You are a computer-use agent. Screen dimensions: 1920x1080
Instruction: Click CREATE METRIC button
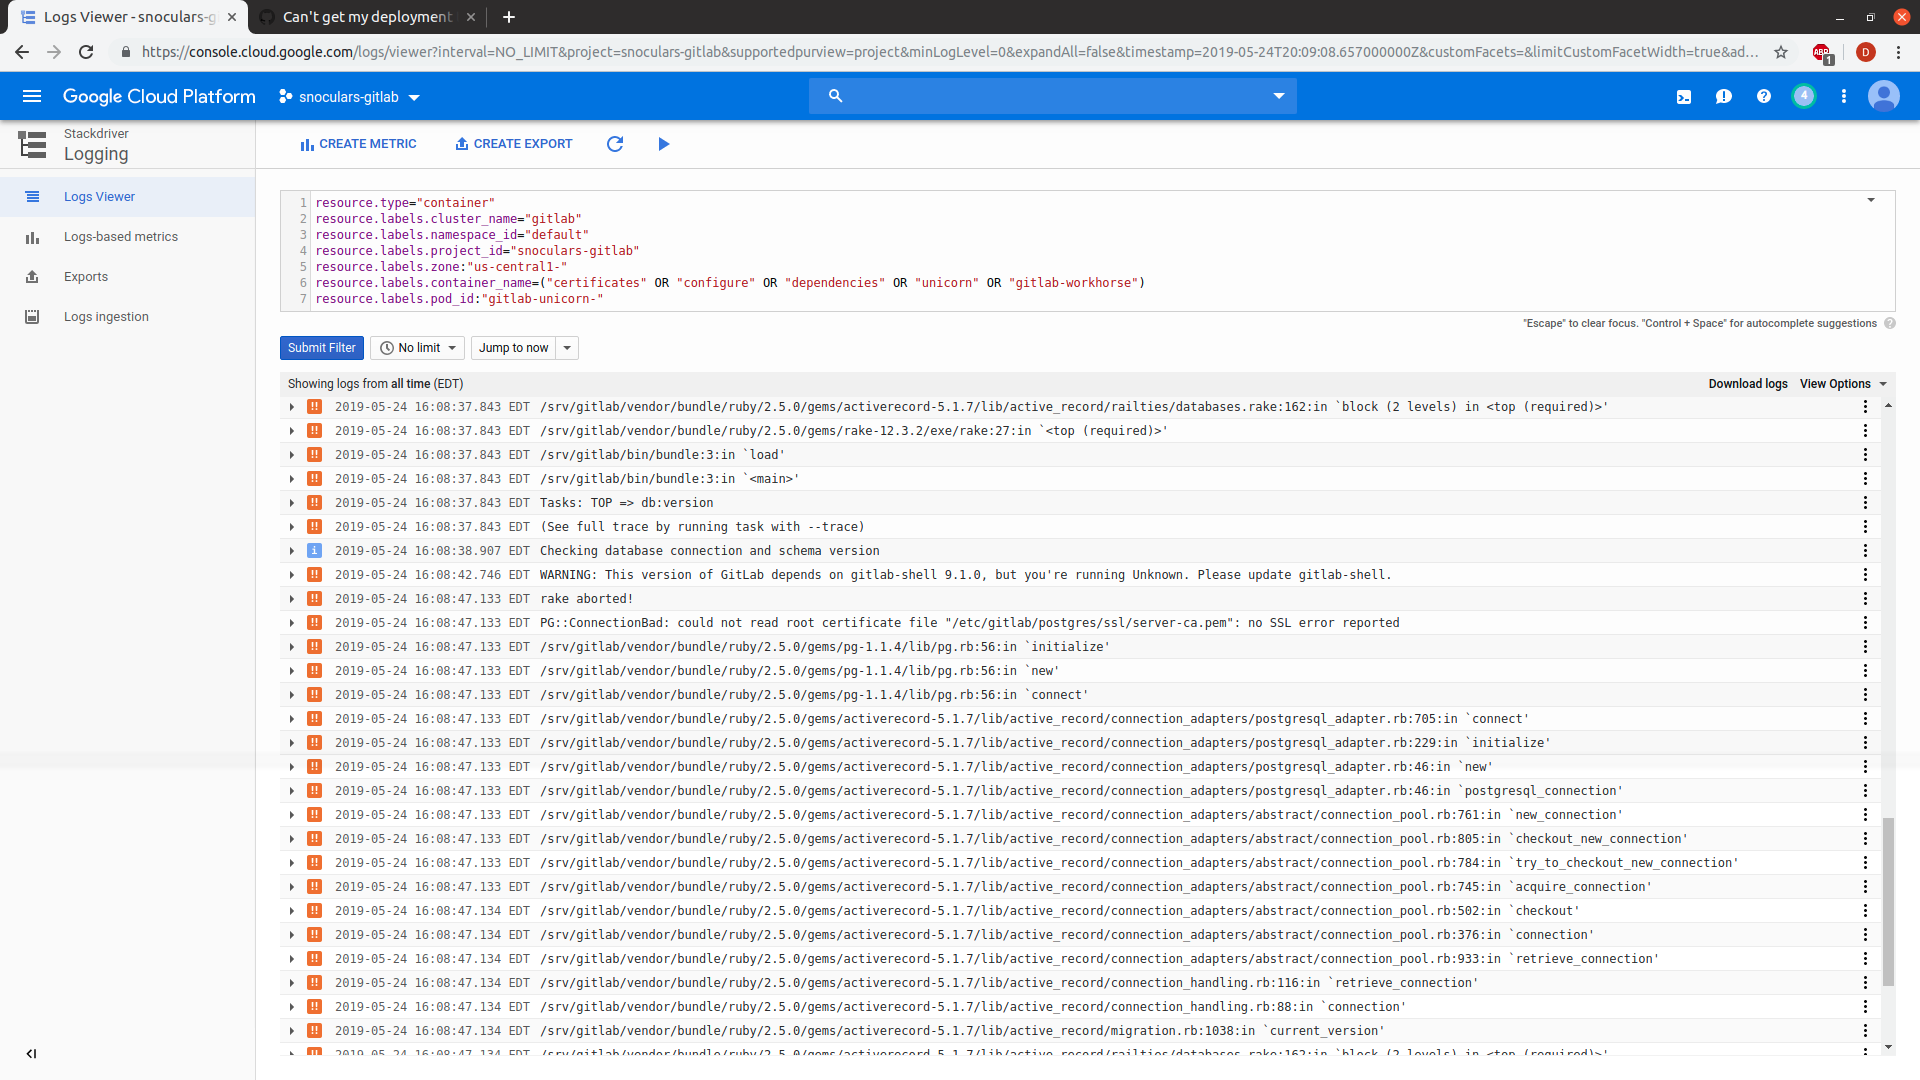point(358,144)
